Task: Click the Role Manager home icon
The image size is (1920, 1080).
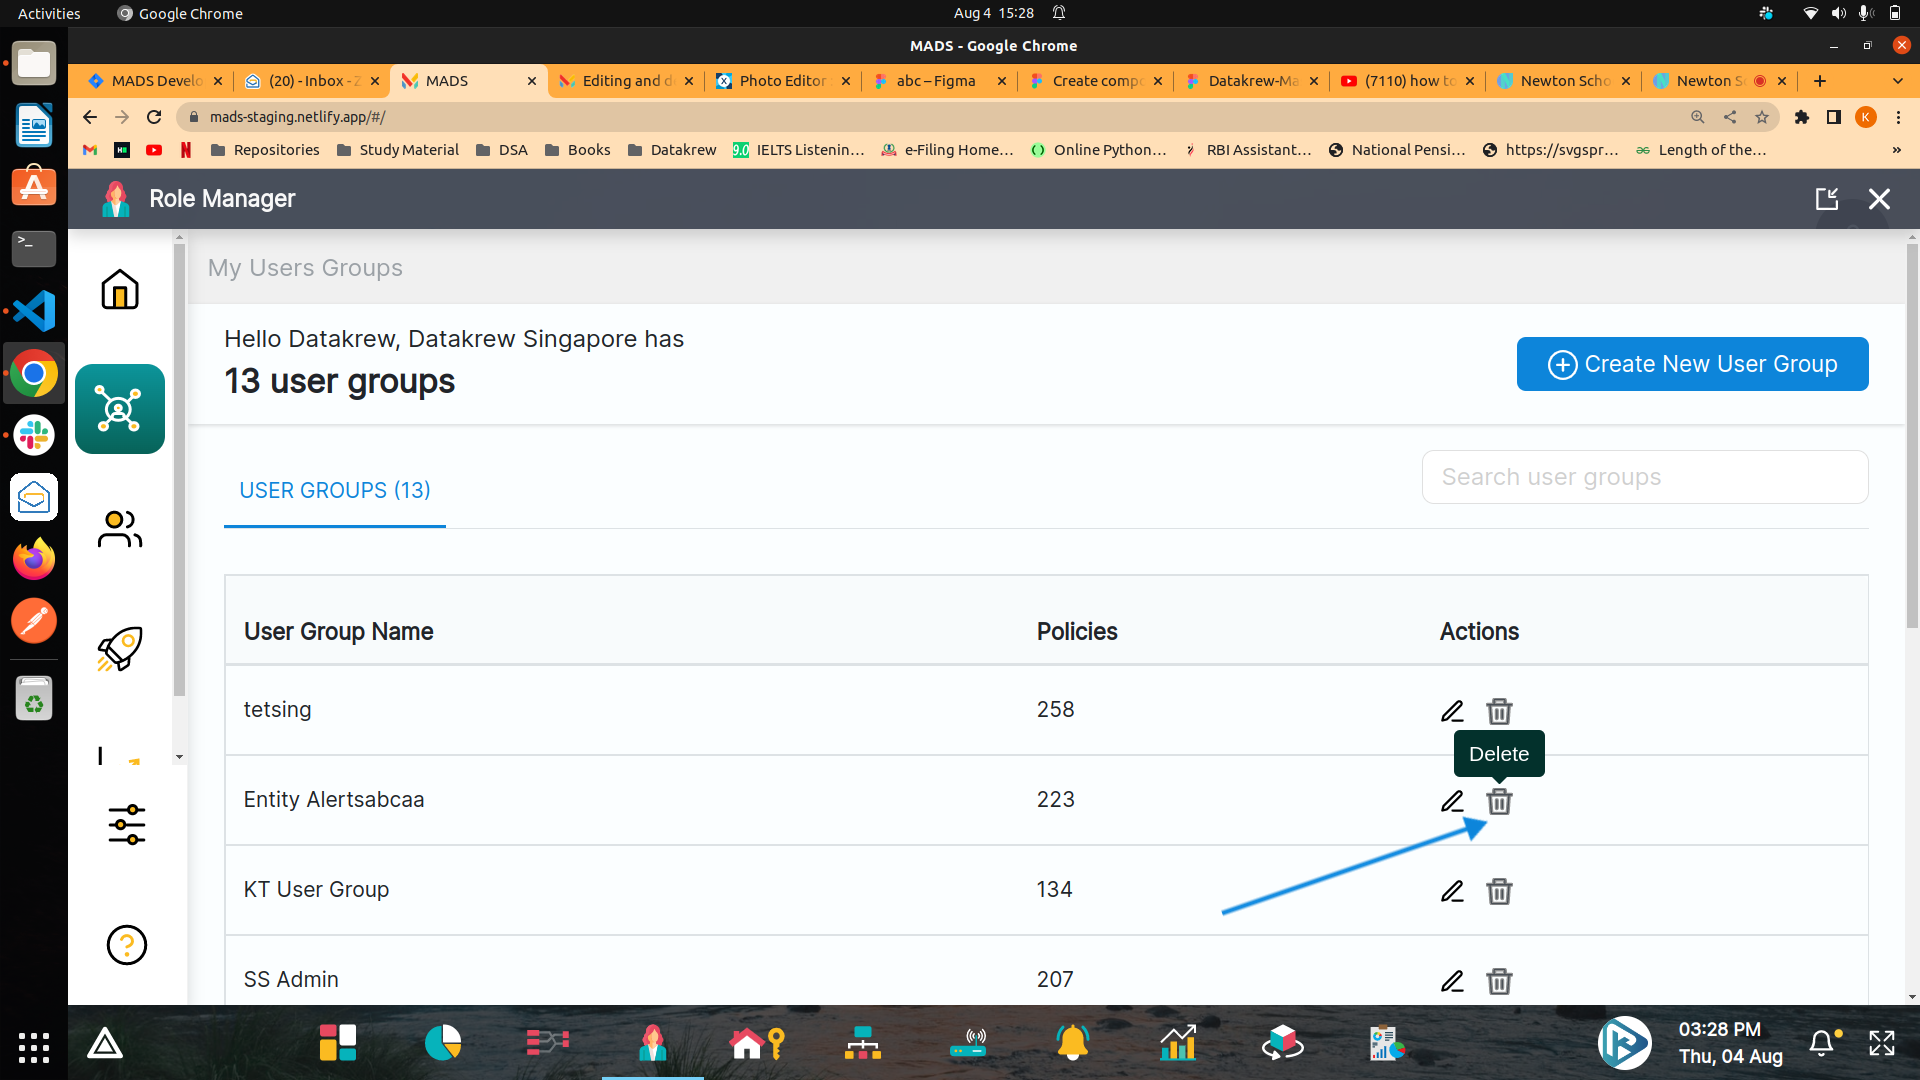Action: [x=119, y=289]
